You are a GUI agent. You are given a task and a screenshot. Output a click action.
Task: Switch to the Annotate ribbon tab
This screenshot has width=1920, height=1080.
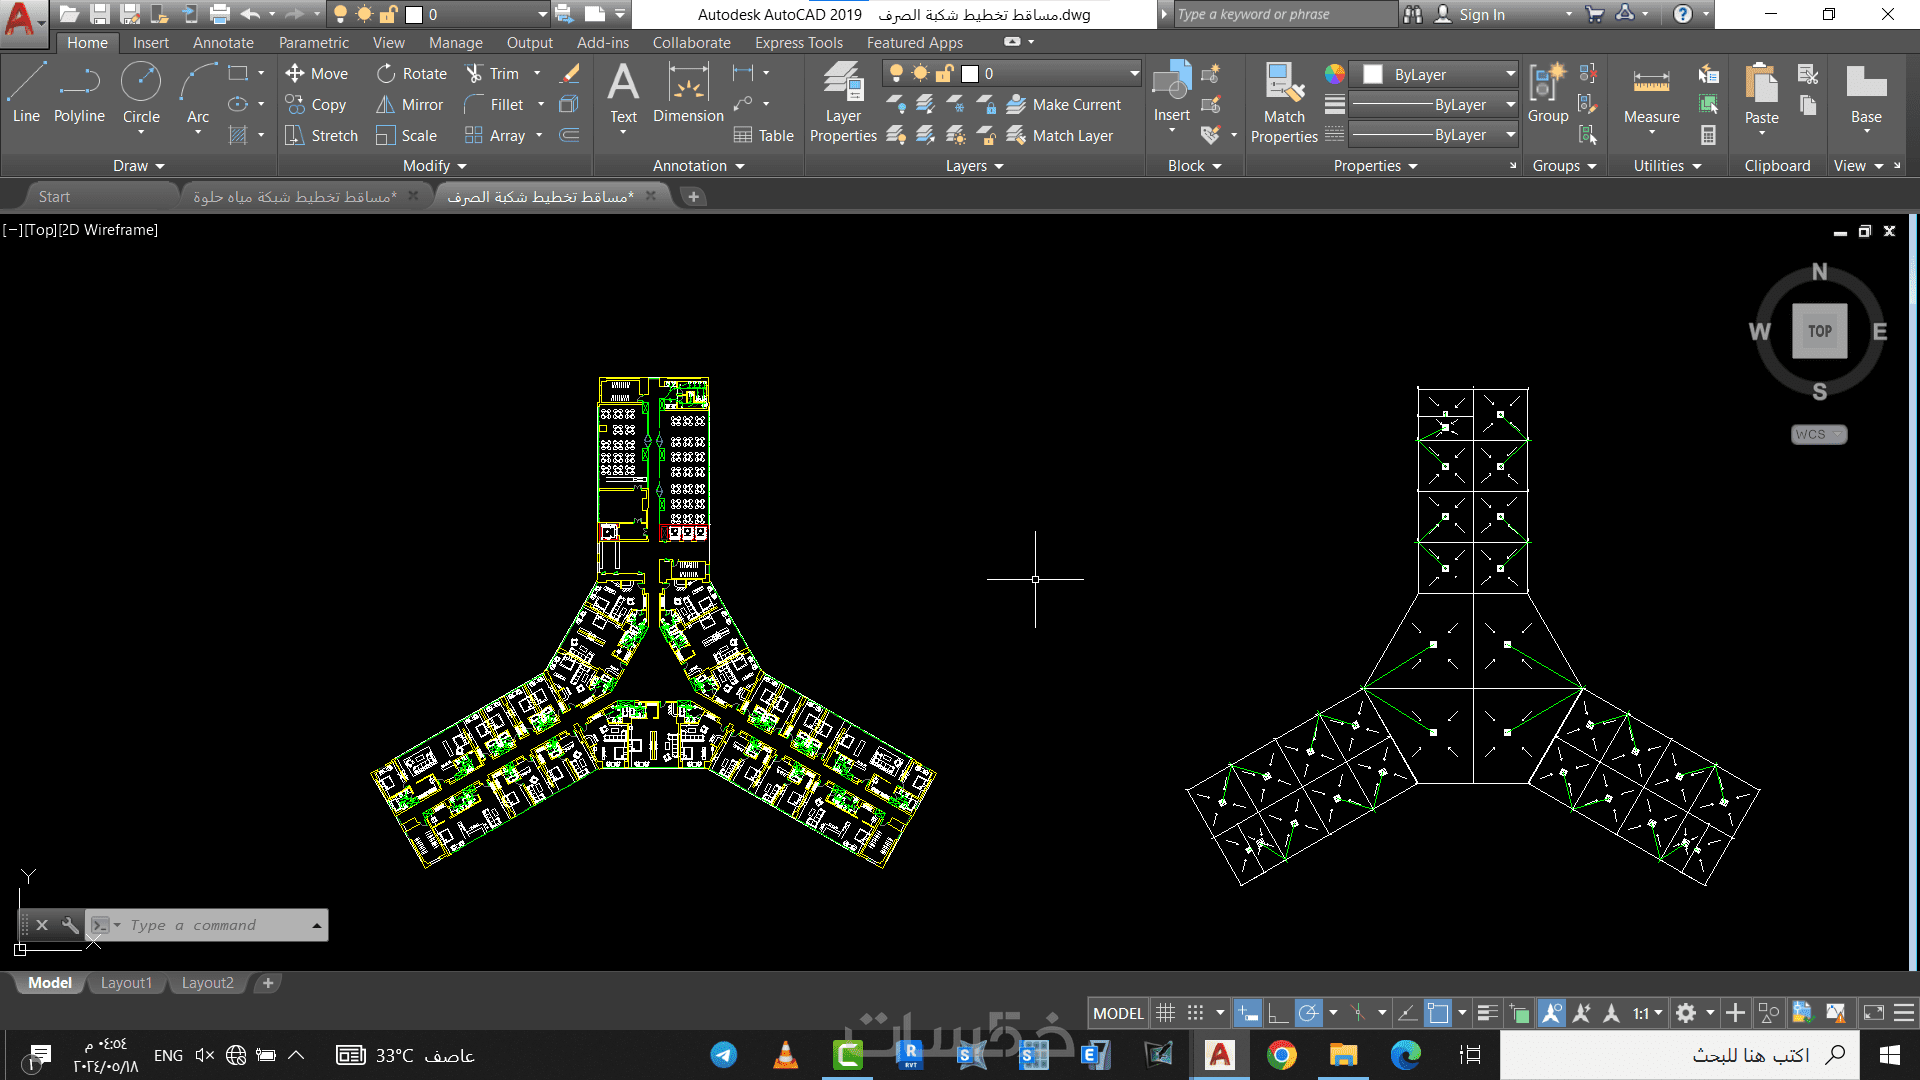pyautogui.click(x=223, y=43)
